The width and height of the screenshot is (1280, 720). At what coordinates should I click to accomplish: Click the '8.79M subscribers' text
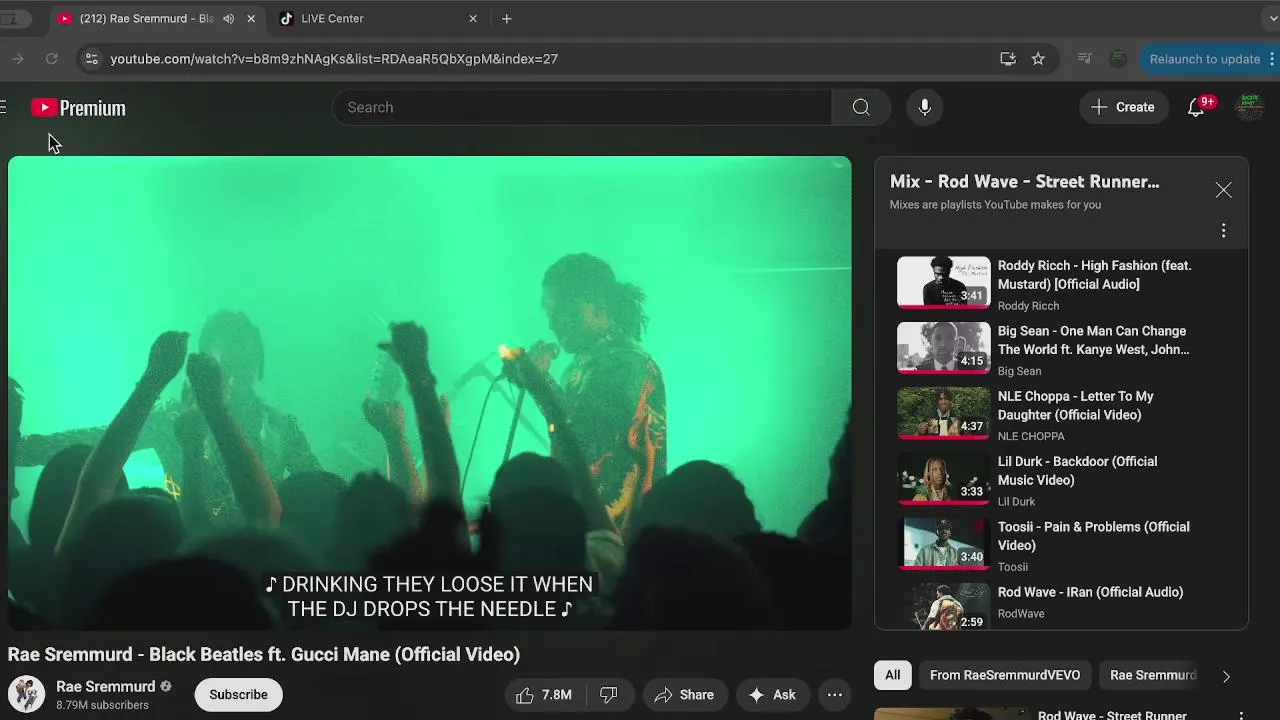click(x=102, y=705)
